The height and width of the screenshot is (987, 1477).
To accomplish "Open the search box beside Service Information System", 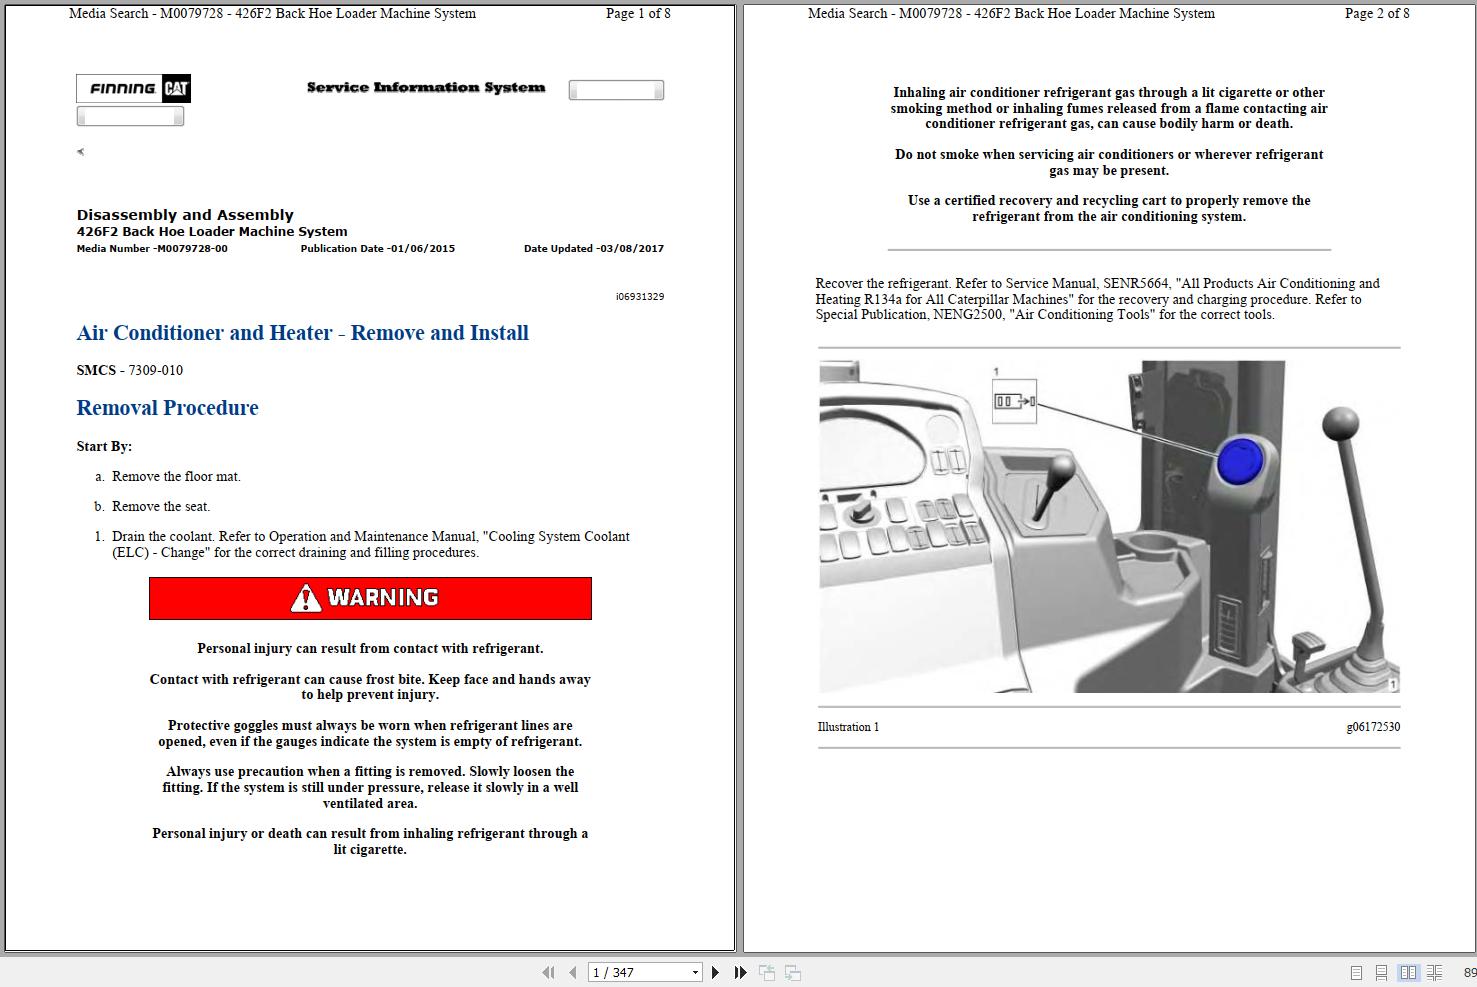I will click(615, 89).
